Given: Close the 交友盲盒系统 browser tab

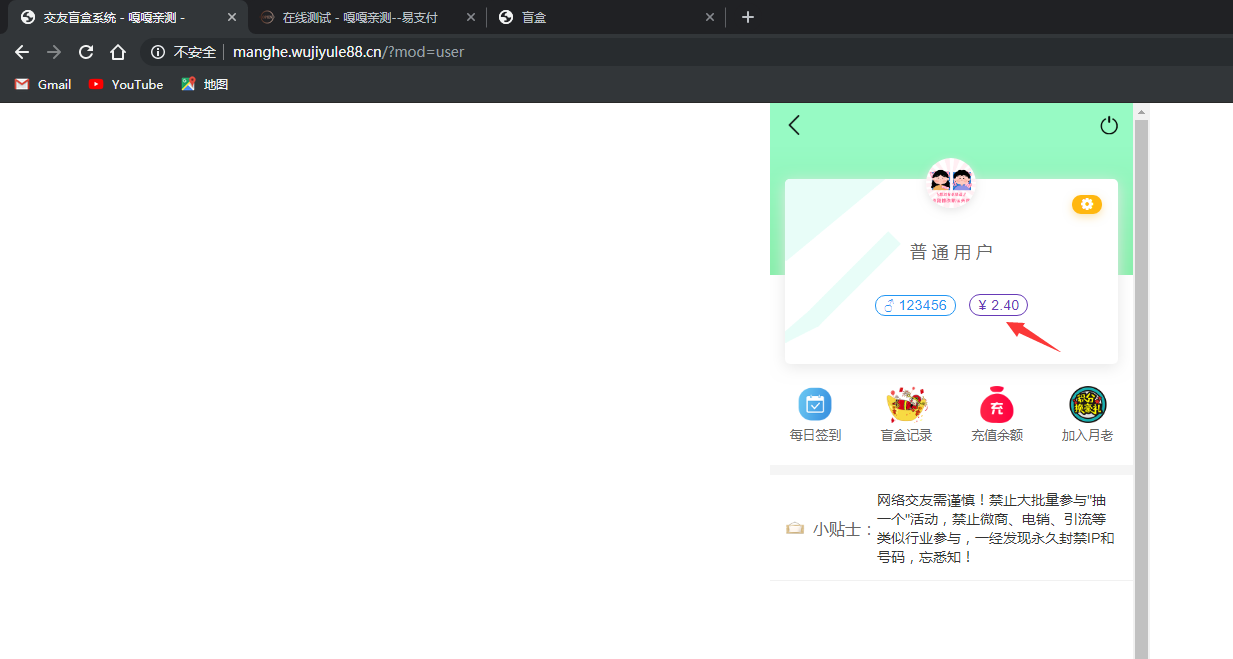Looking at the screenshot, I should pyautogui.click(x=232, y=17).
